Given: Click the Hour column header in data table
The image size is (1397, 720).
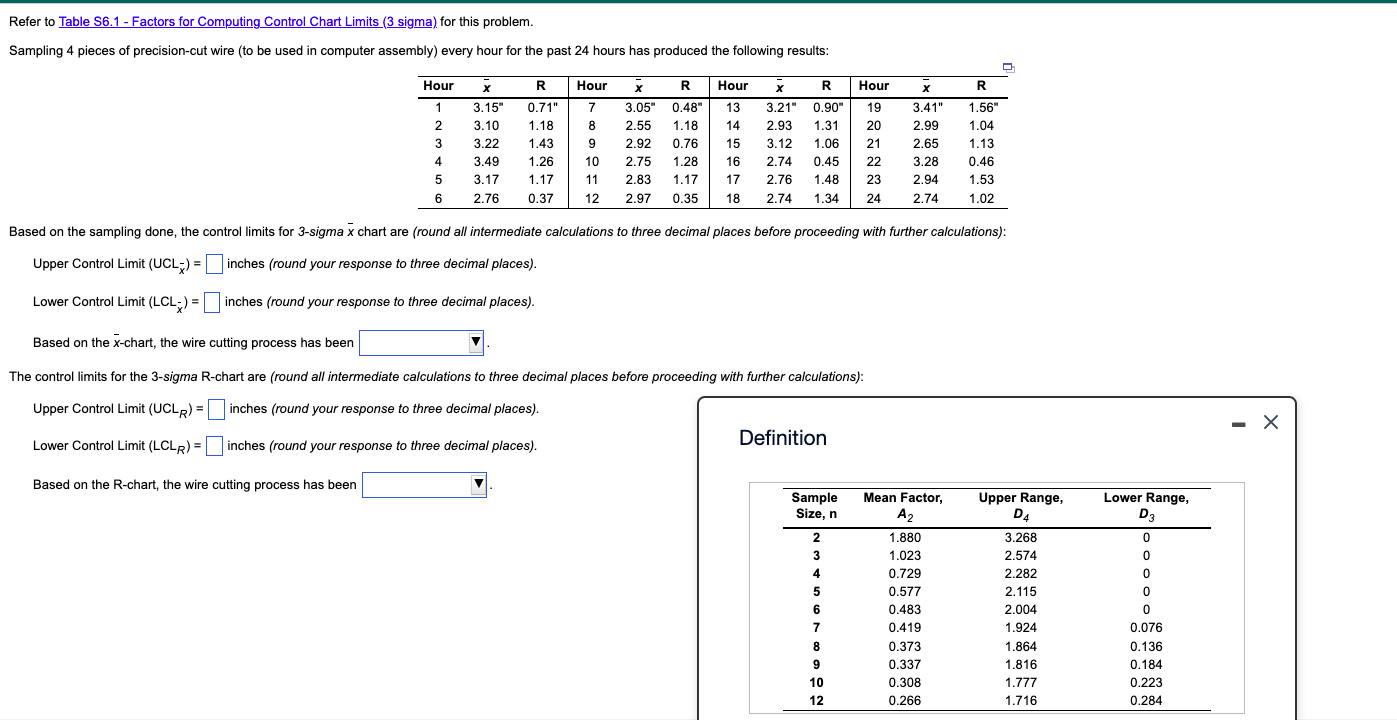Looking at the screenshot, I should pos(438,86).
